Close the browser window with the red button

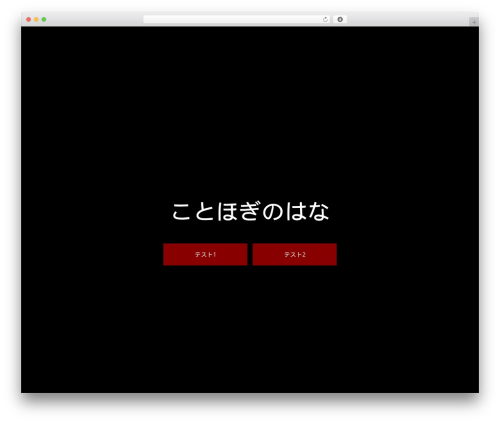click(29, 19)
